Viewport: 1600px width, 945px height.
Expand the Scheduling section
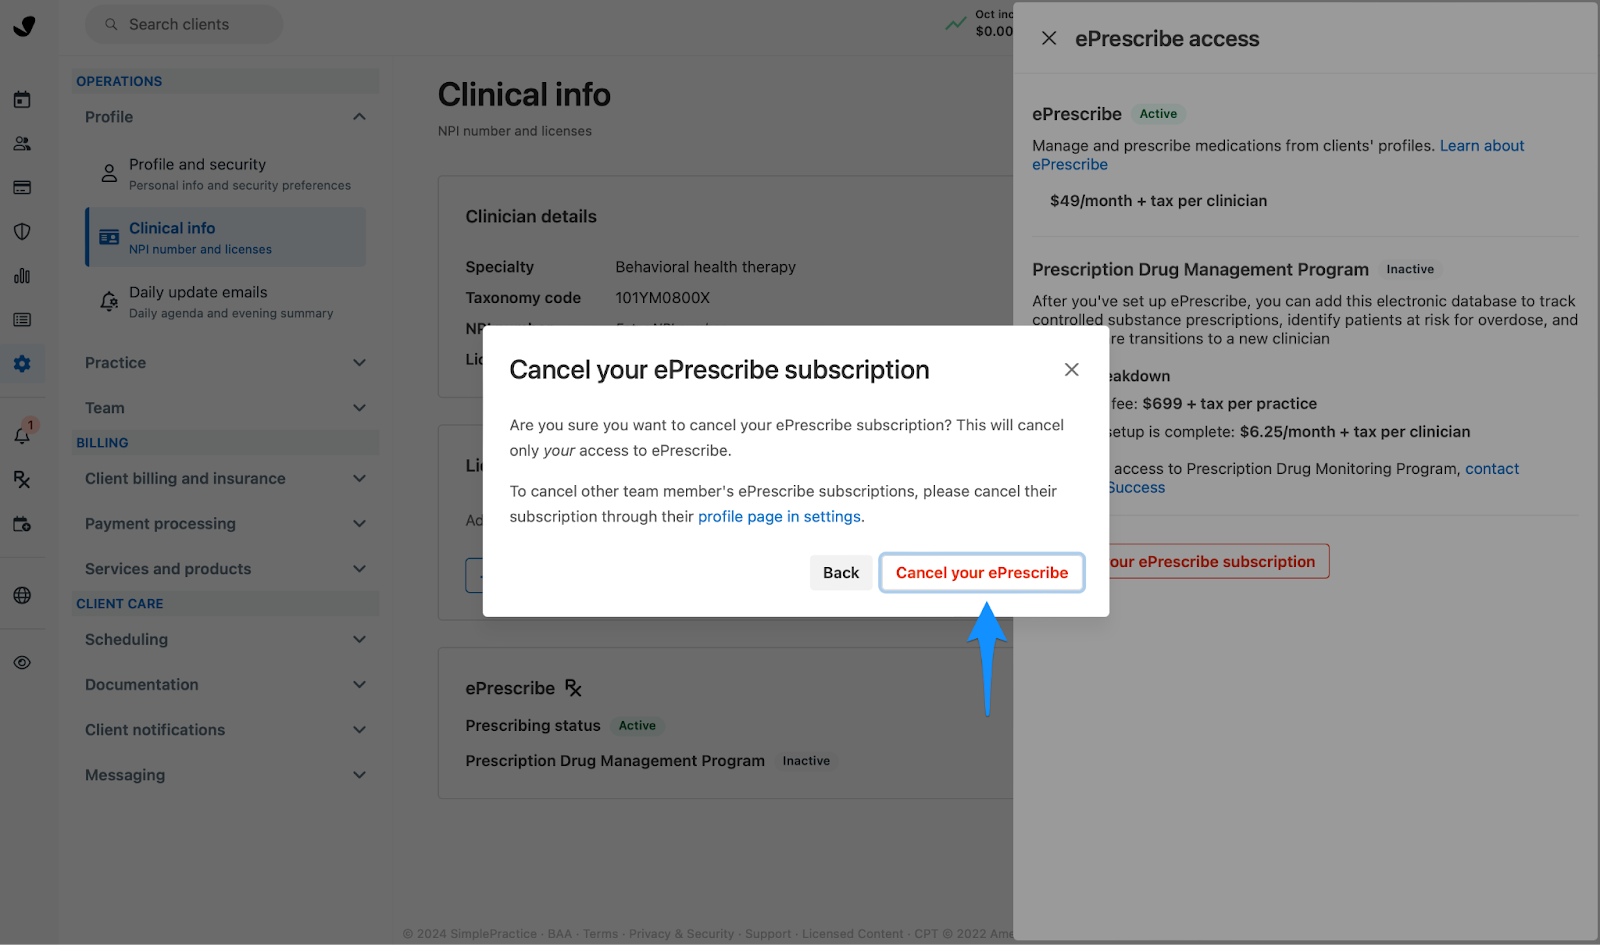tap(359, 639)
